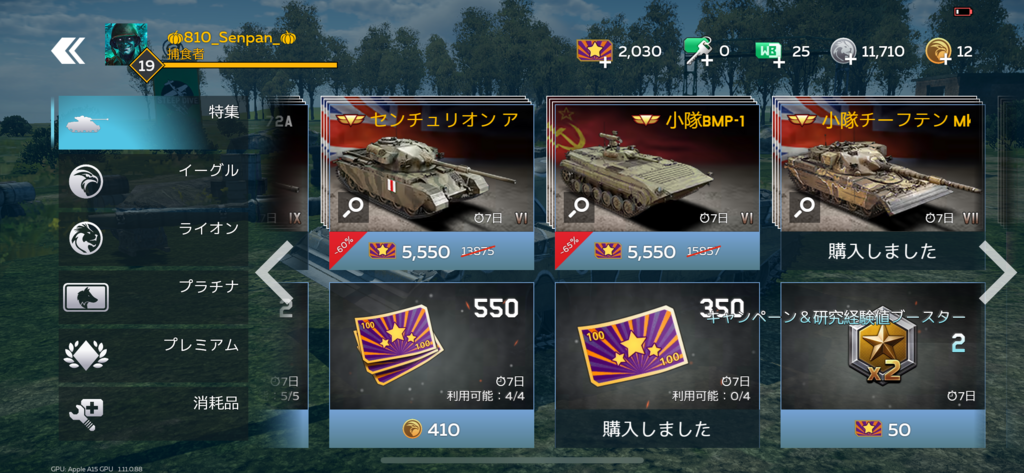Screen dimensions: 1024x473
Task: Inspect the チーフテン tank with the magnifier
Action: [805, 208]
